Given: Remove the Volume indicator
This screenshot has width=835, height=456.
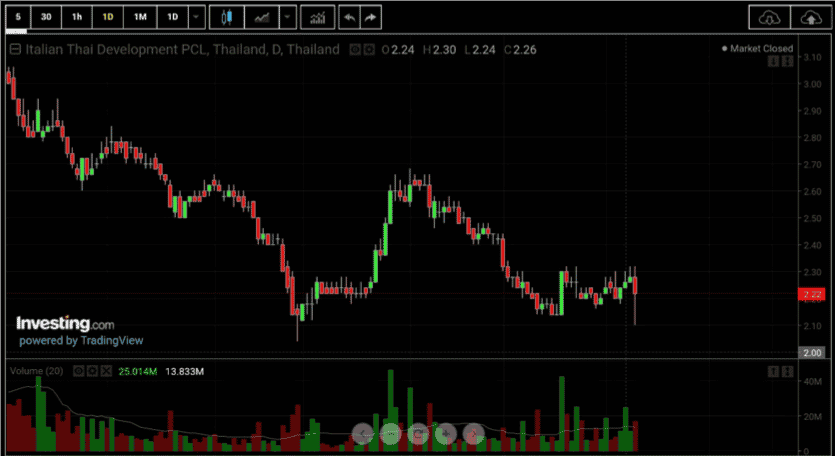Looking at the screenshot, I should (x=106, y=371).
